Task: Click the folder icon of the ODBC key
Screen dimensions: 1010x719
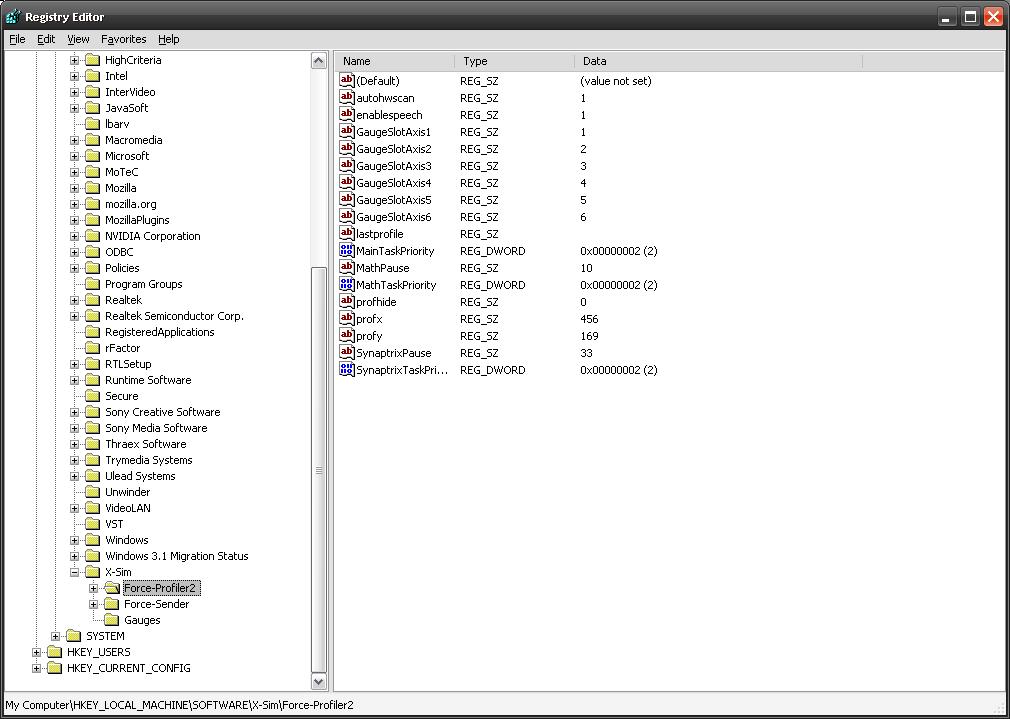Action: click(x=93, y=252)
